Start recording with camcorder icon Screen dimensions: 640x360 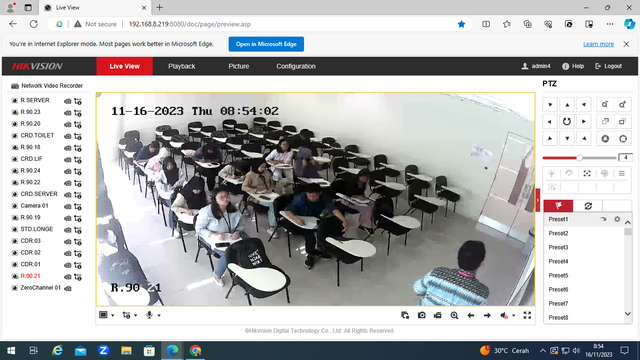438,315
